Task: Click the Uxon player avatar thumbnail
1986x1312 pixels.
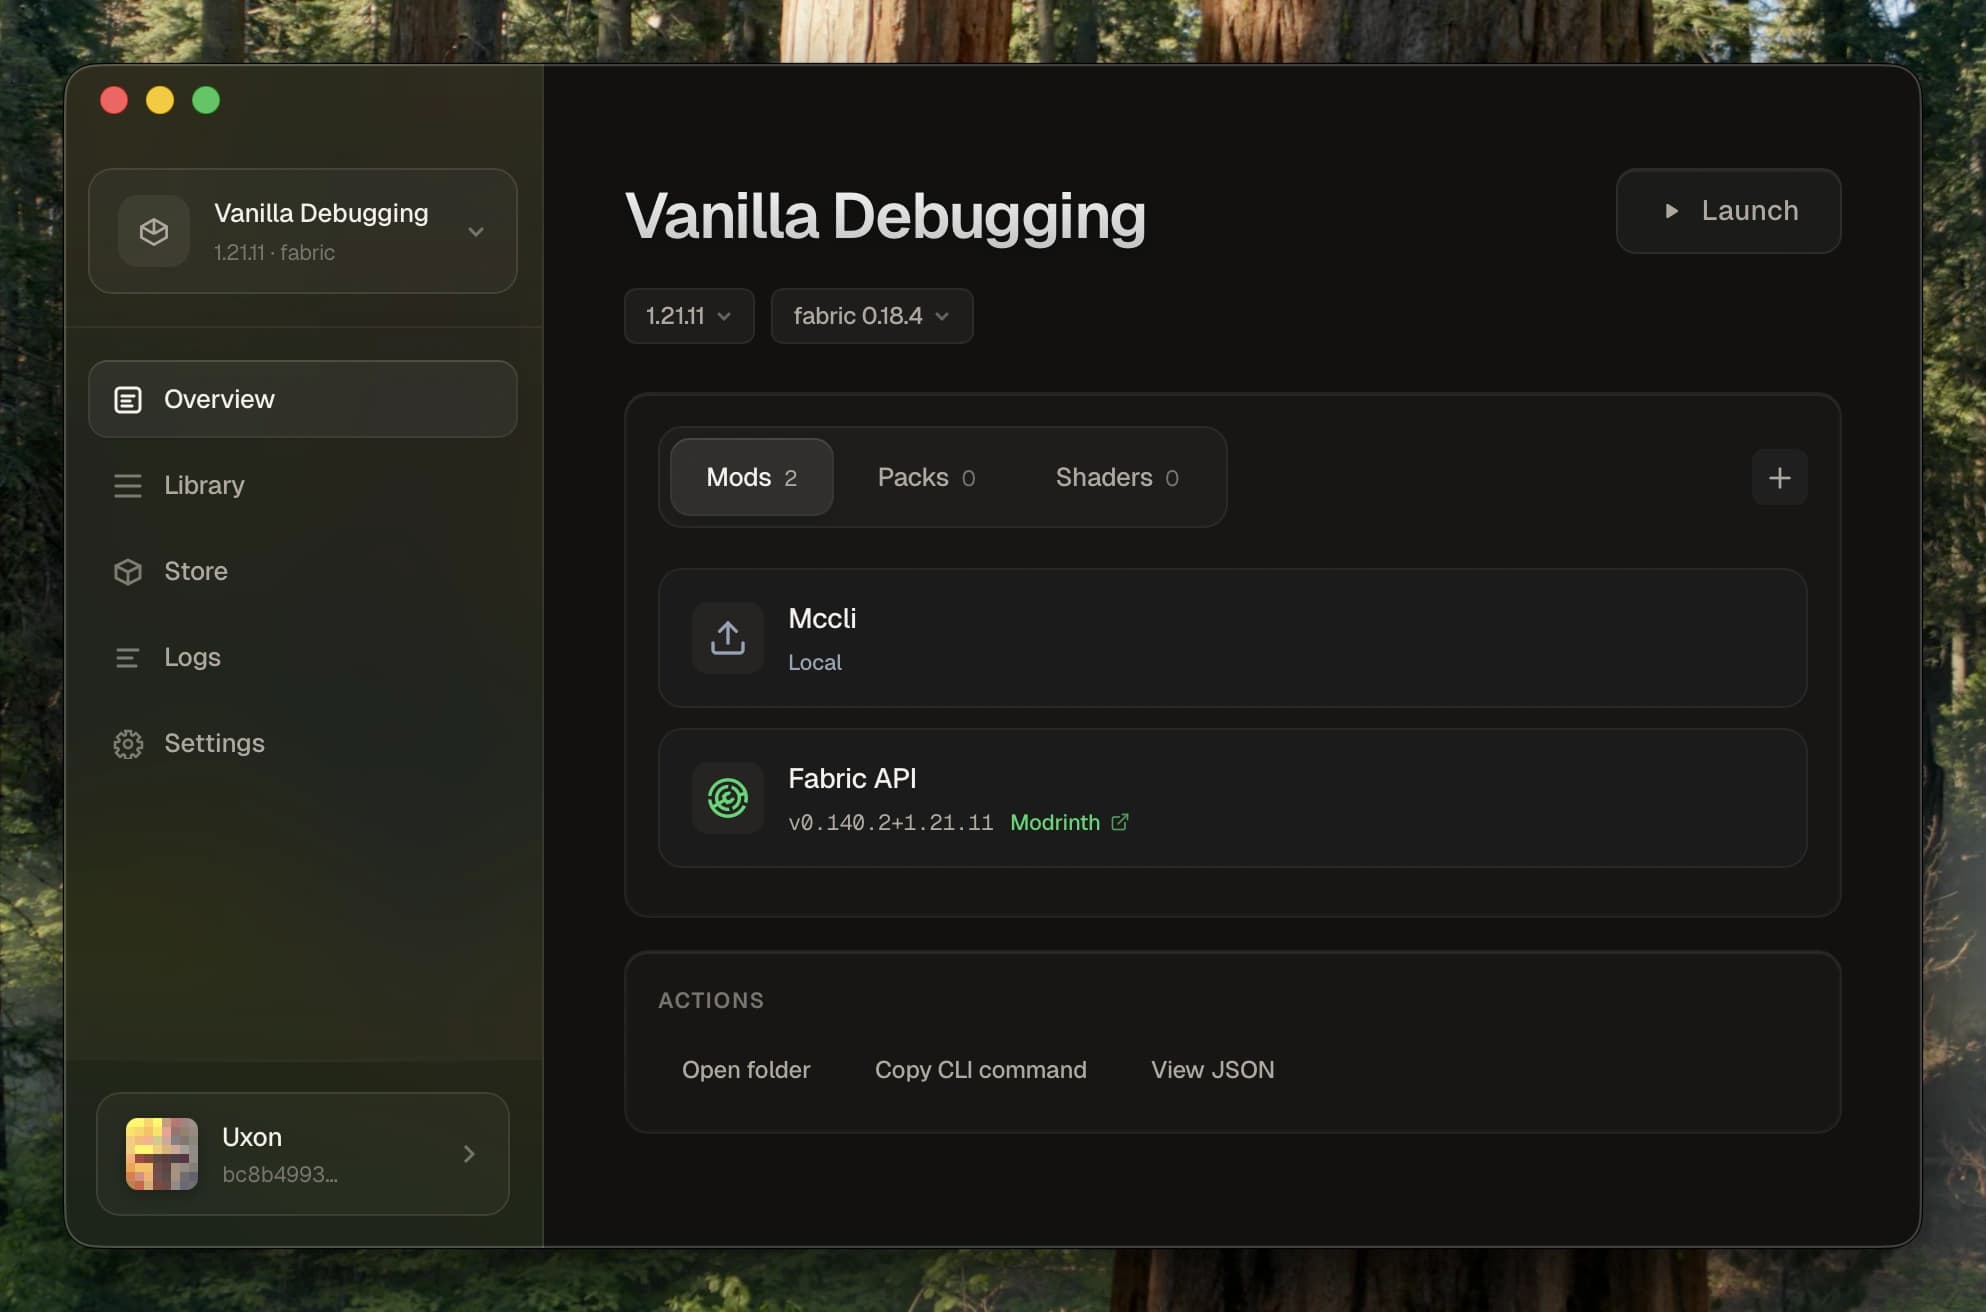Action: (161, 1154)
